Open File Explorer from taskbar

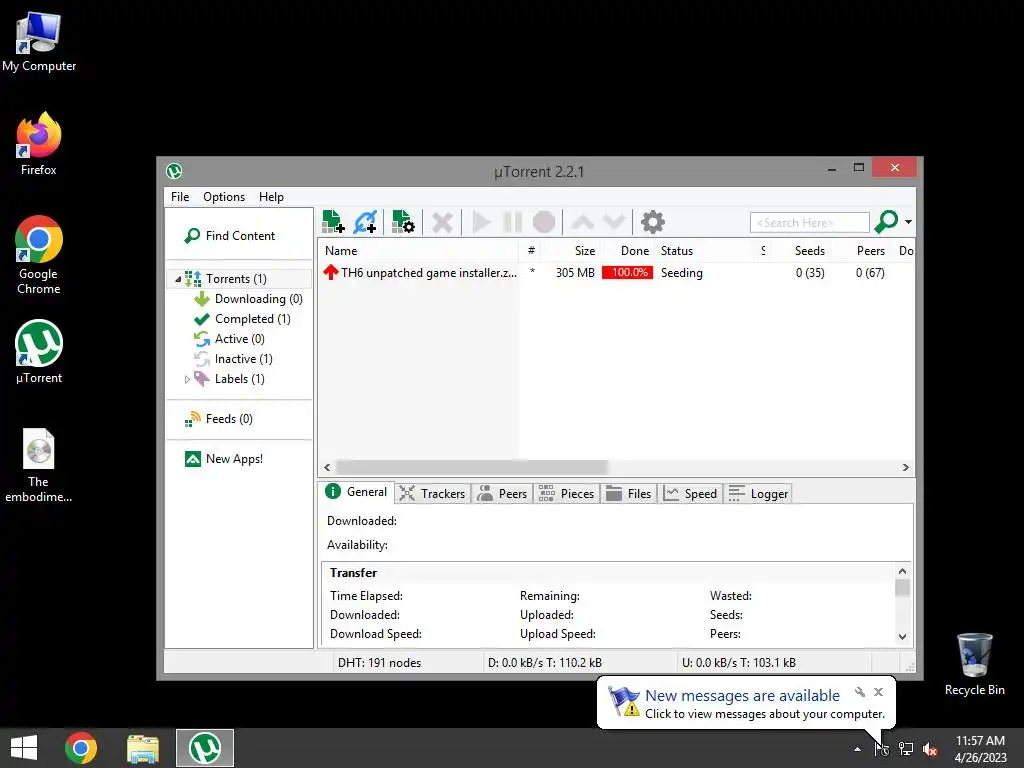pos(143,748)
